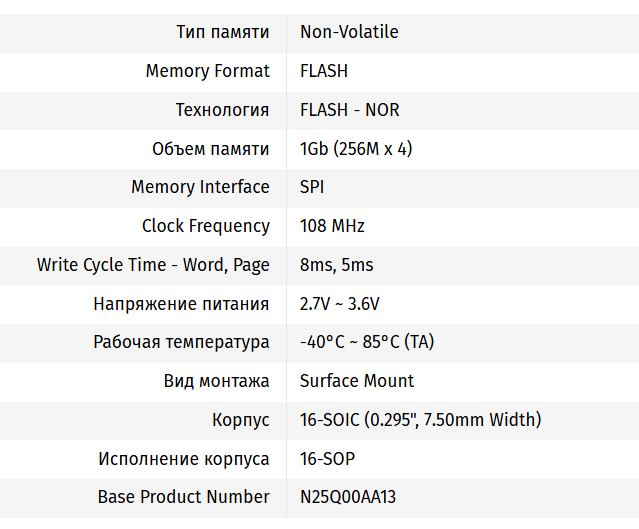Select the '8ms, 5ms' value
This screenshot has width=639, height=529.
pyautogui.click(x=337, y=265)
